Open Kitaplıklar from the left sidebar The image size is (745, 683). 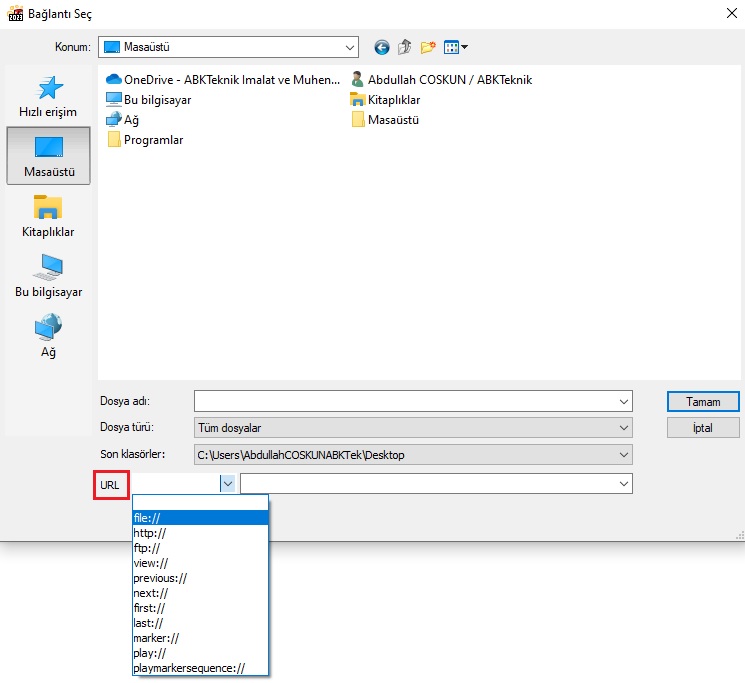pyautogui.click(x=48, y=215)
